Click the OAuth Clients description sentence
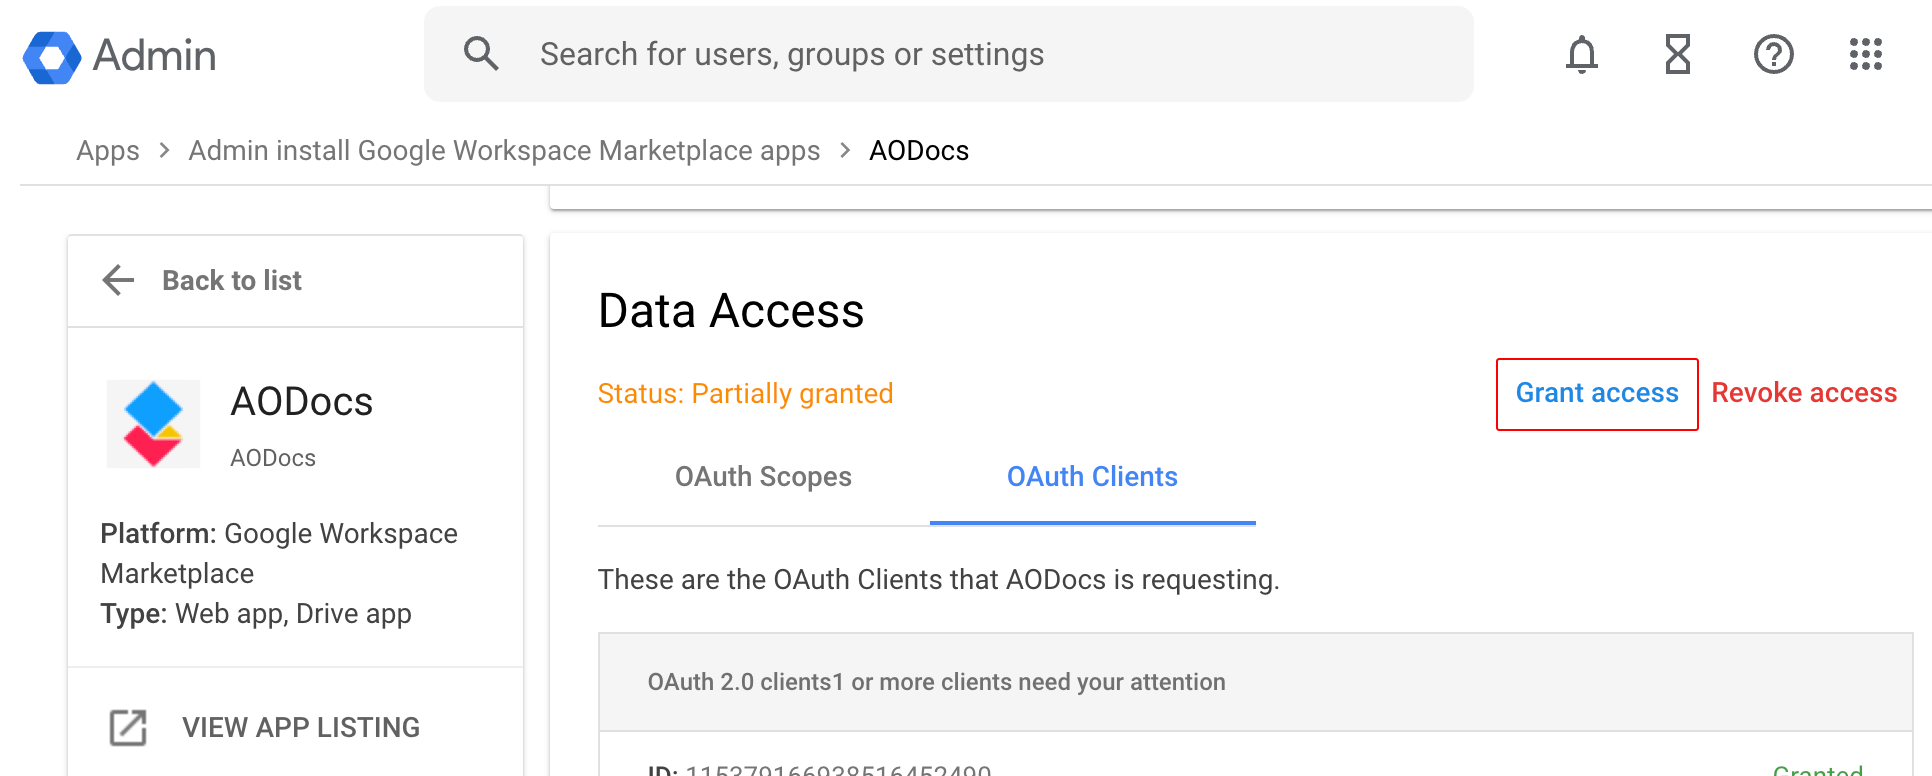Viewport: 1932px width, 776px height. pos(938,580)
